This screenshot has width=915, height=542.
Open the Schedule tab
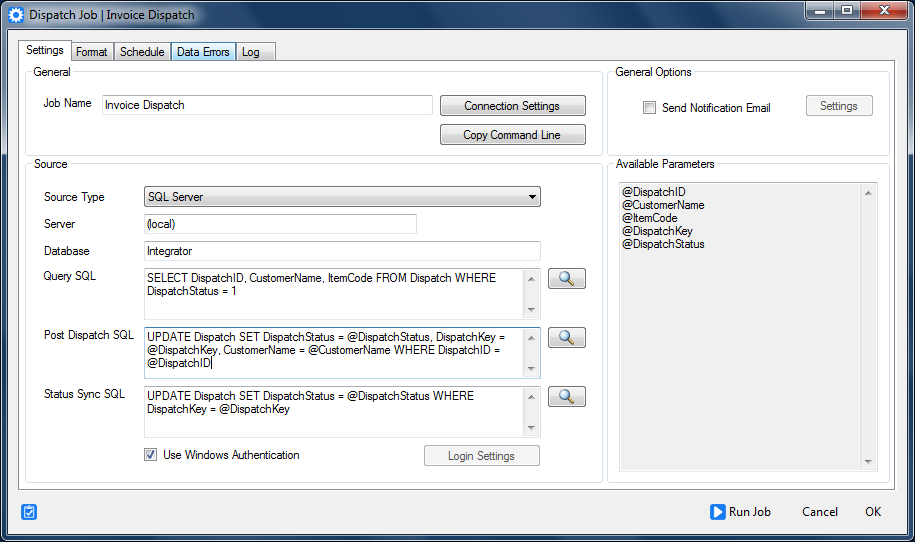click(142, 52)
